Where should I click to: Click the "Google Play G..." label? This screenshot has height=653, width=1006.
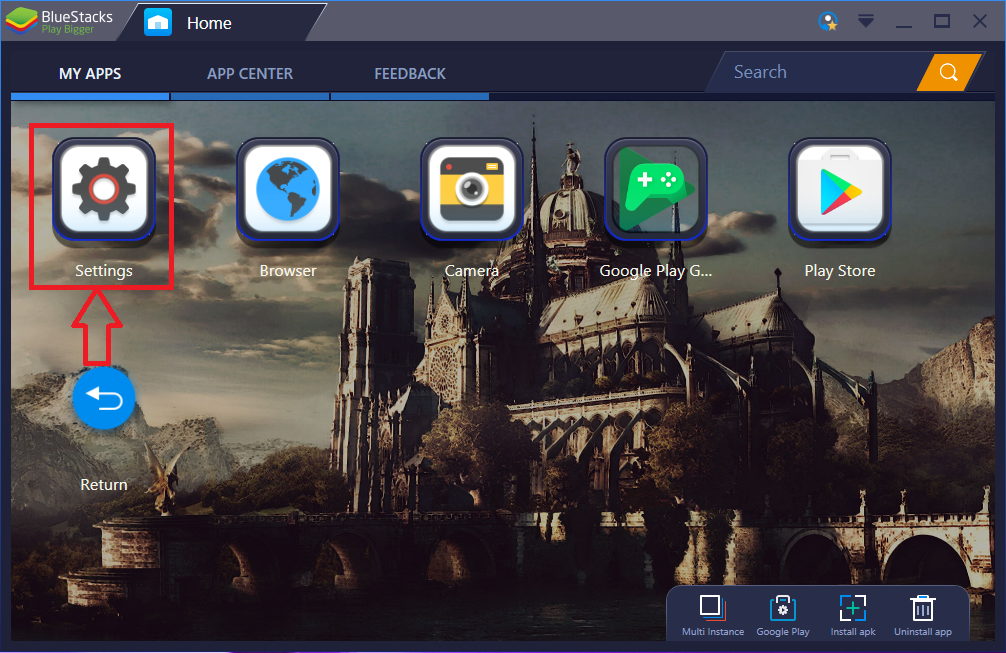click(656, 271)
